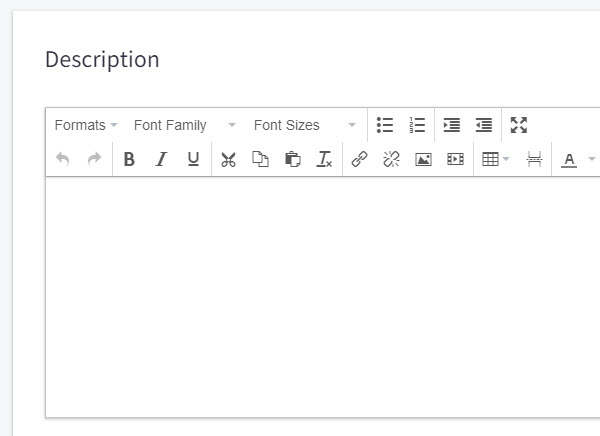Image resolution: width=600 pixels, height=436 pixels.
Task: Paste from clipboard
Action: pos(293,159)
